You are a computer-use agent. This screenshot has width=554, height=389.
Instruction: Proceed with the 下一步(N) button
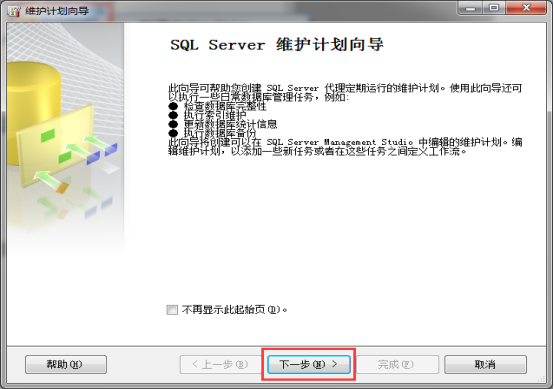pos(308,364)
